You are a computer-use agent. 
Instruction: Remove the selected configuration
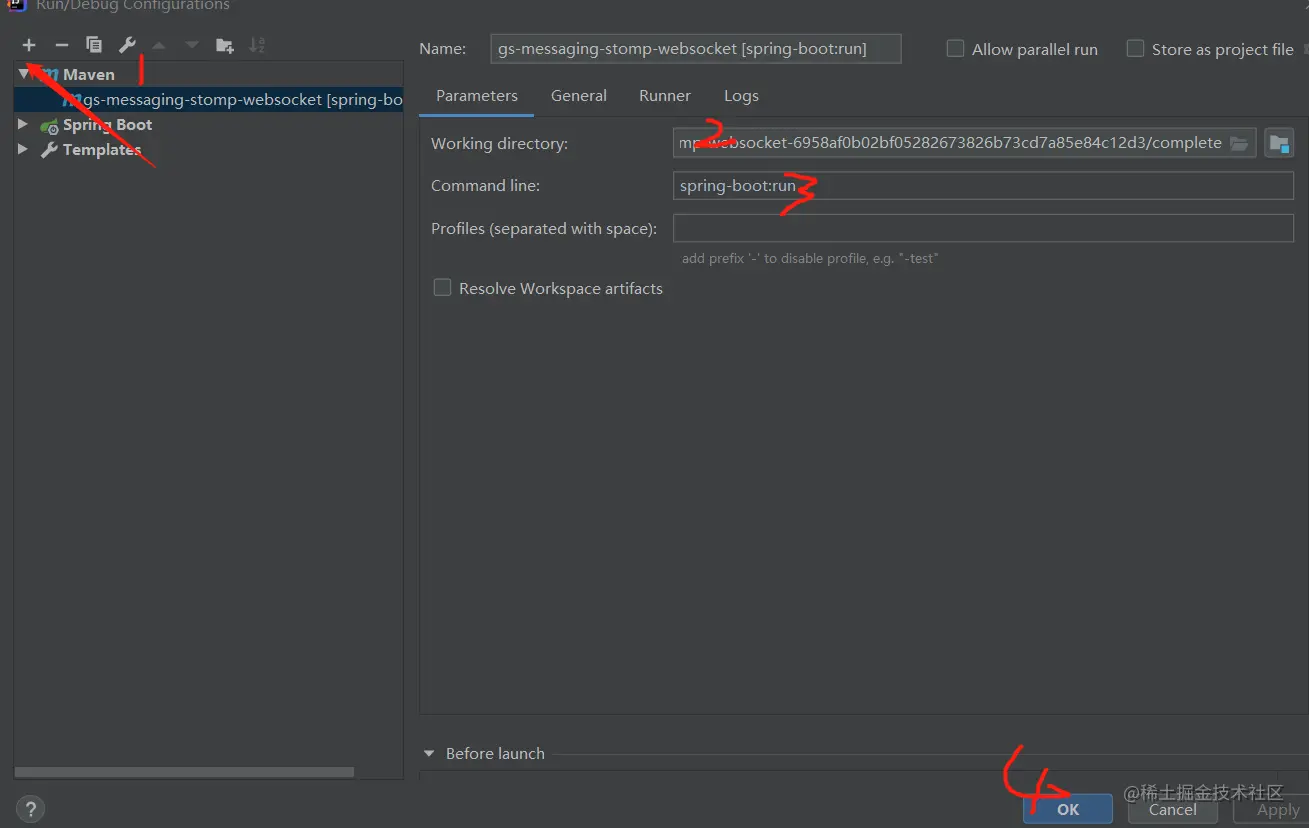pyautogui.click(x=61, y=45)
